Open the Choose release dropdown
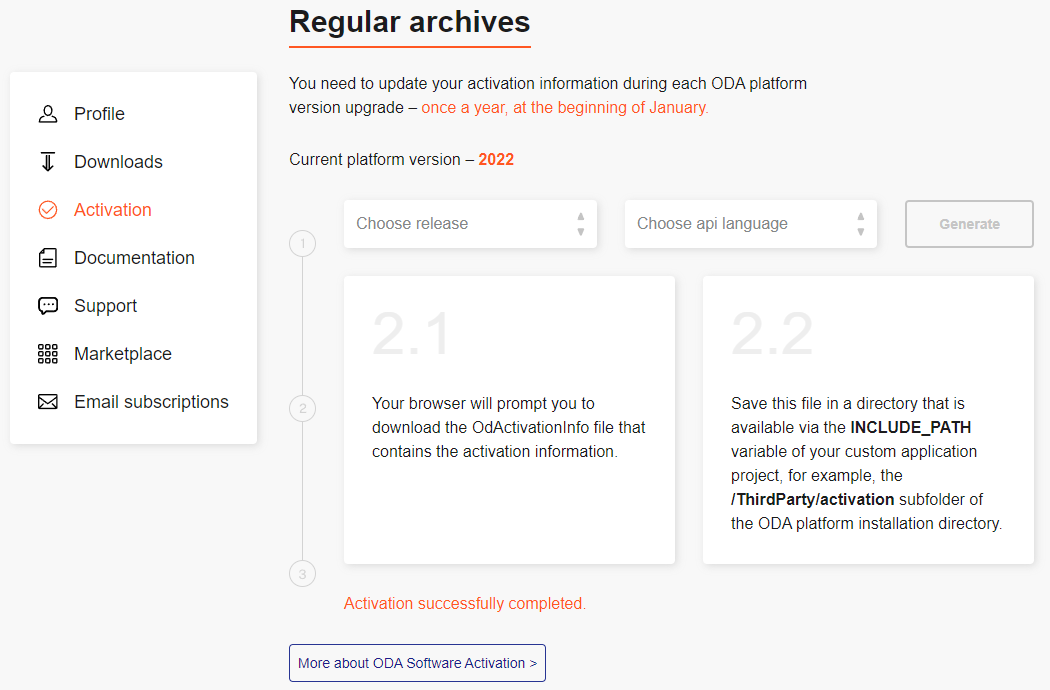 point(470,224)
